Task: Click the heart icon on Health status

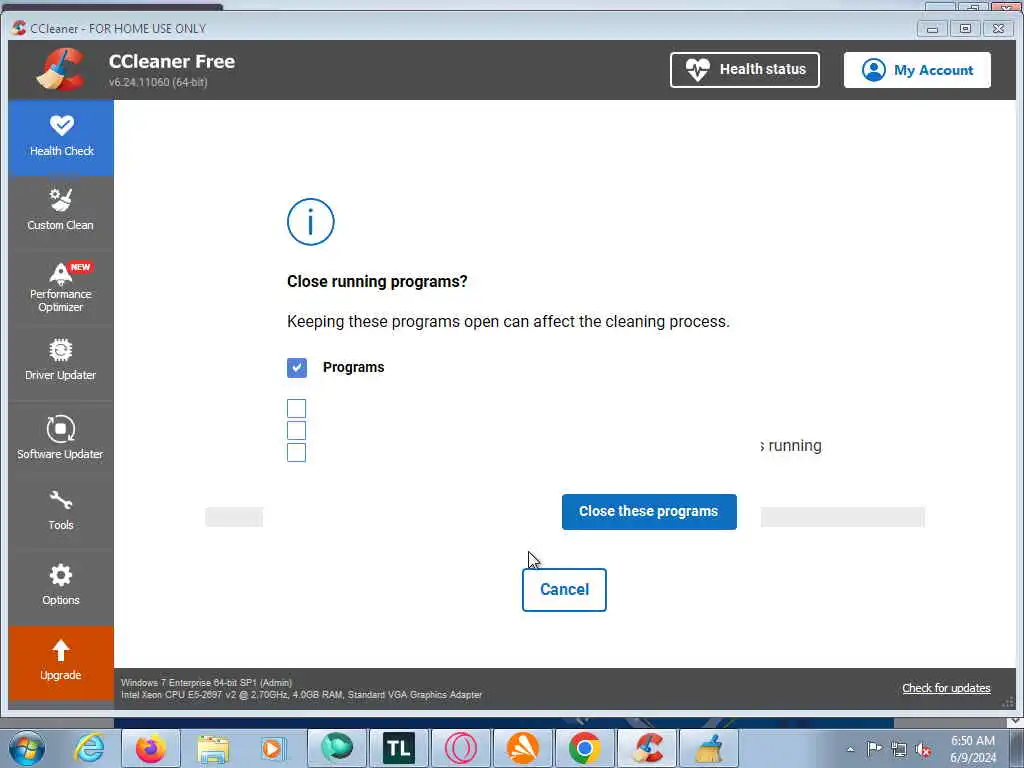Action: click(697, 69)
